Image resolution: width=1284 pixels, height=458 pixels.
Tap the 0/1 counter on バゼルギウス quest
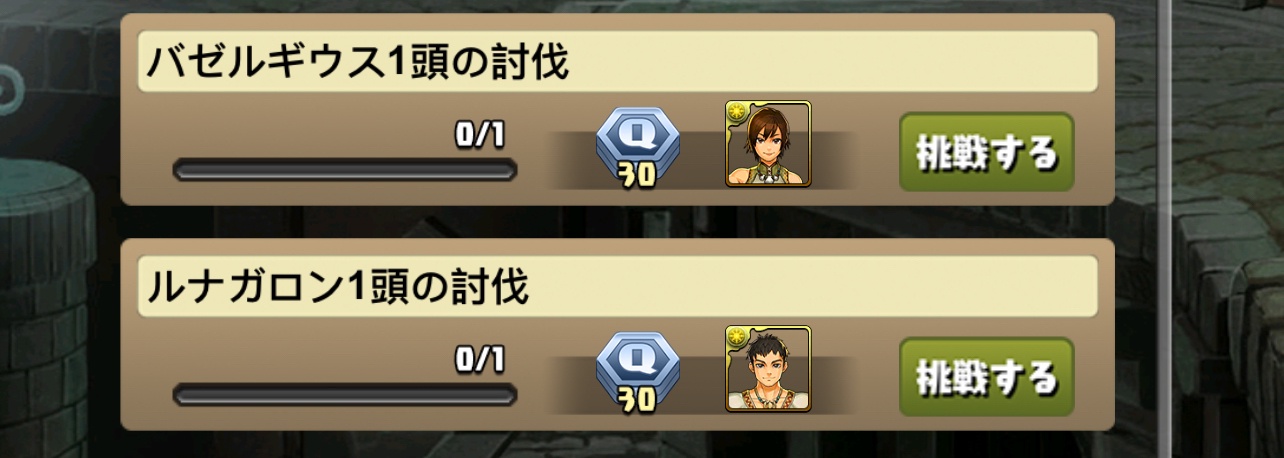[480, 136]
